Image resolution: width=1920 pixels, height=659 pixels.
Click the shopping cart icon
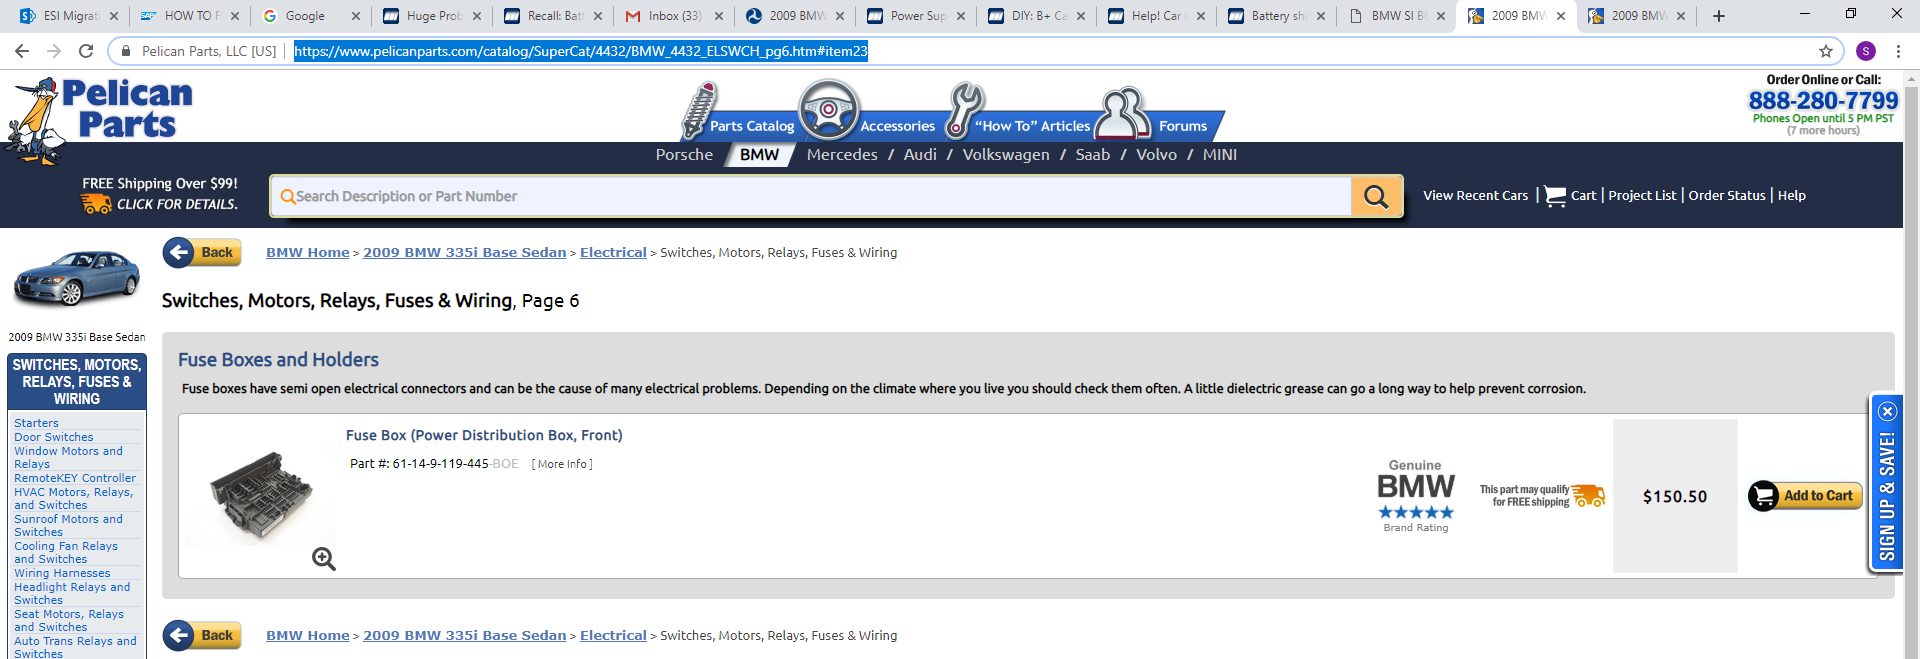pyautogui.click(x=1555, y=196)
